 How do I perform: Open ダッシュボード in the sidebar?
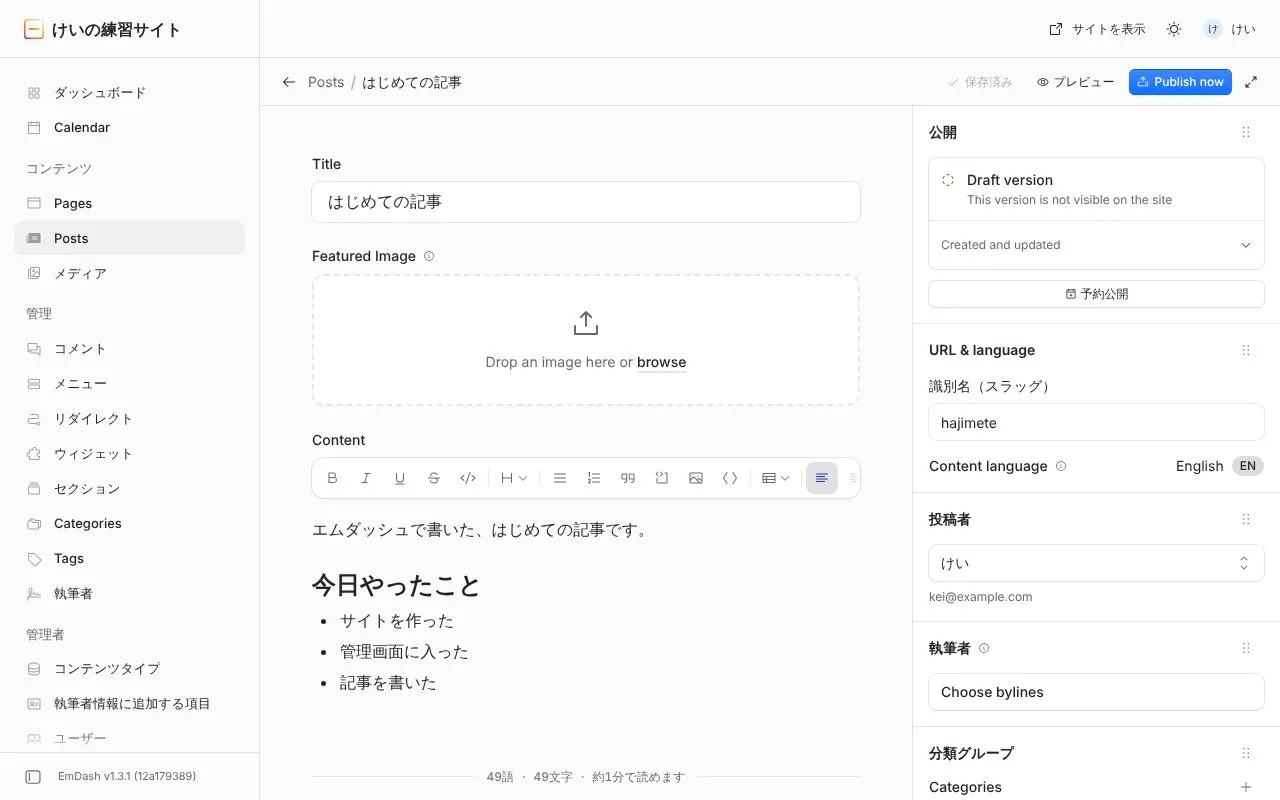129,93
